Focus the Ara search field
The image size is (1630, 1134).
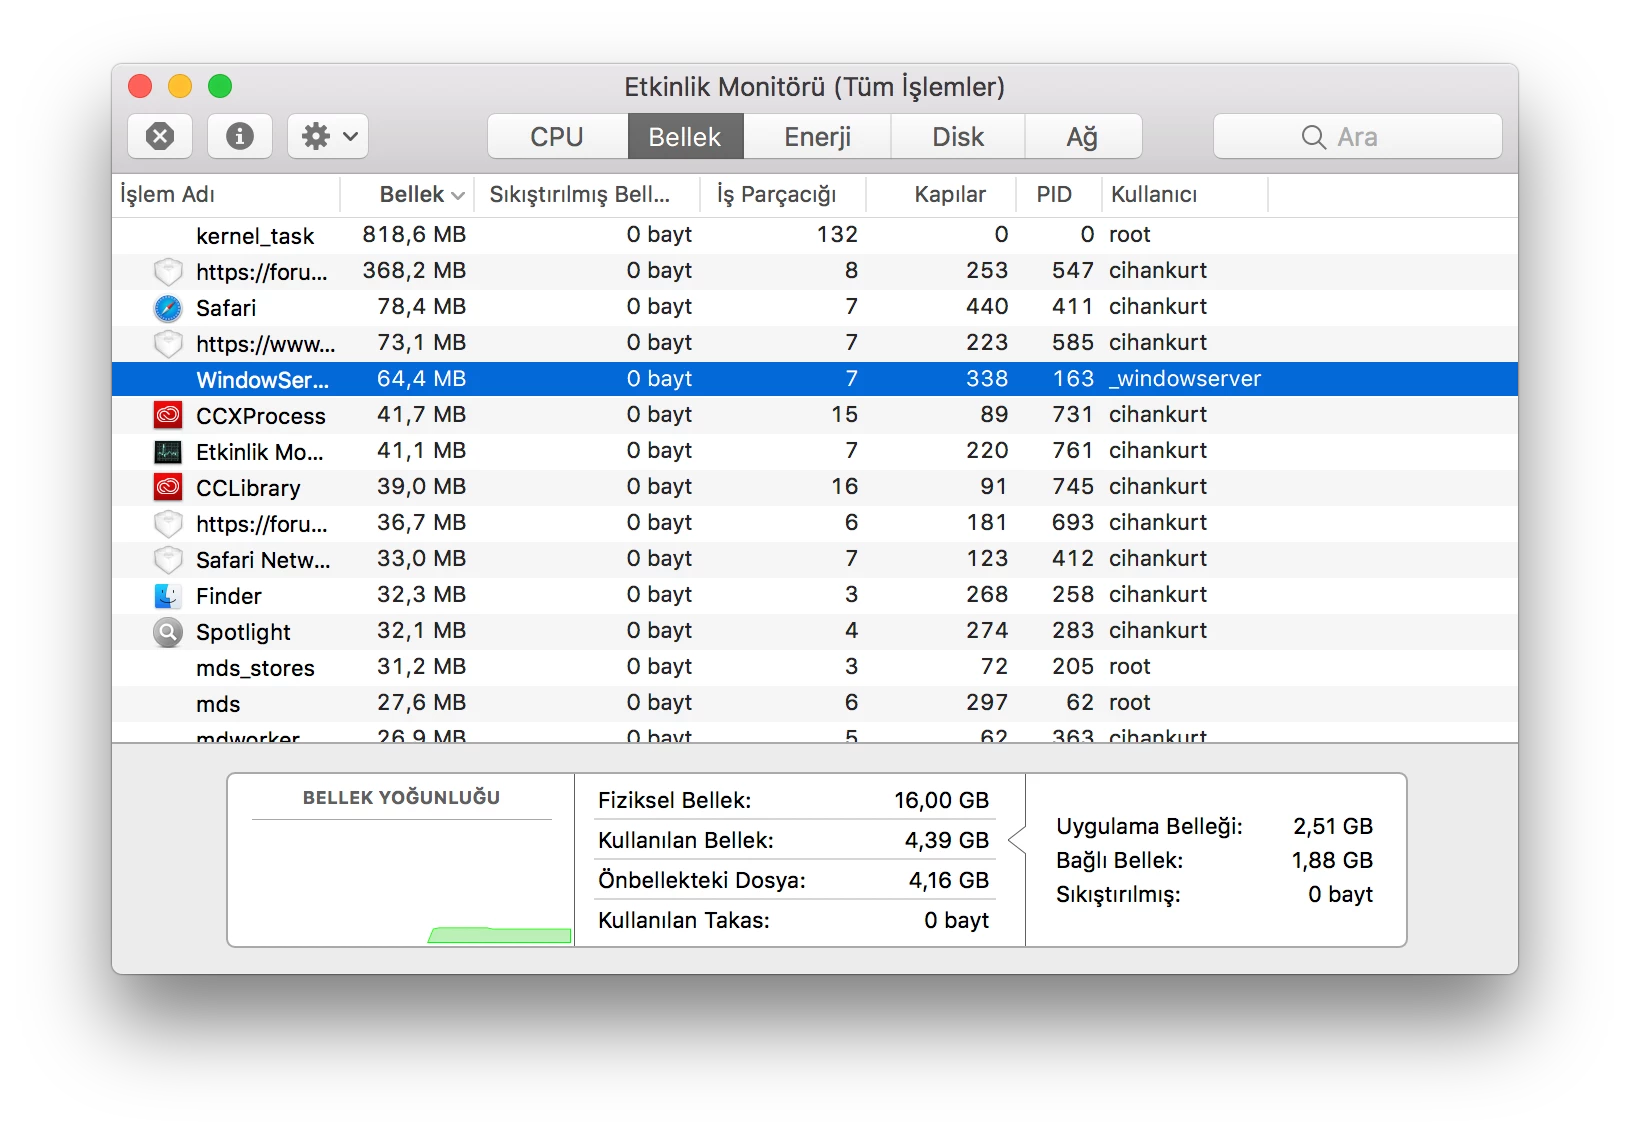[1357, 136]
